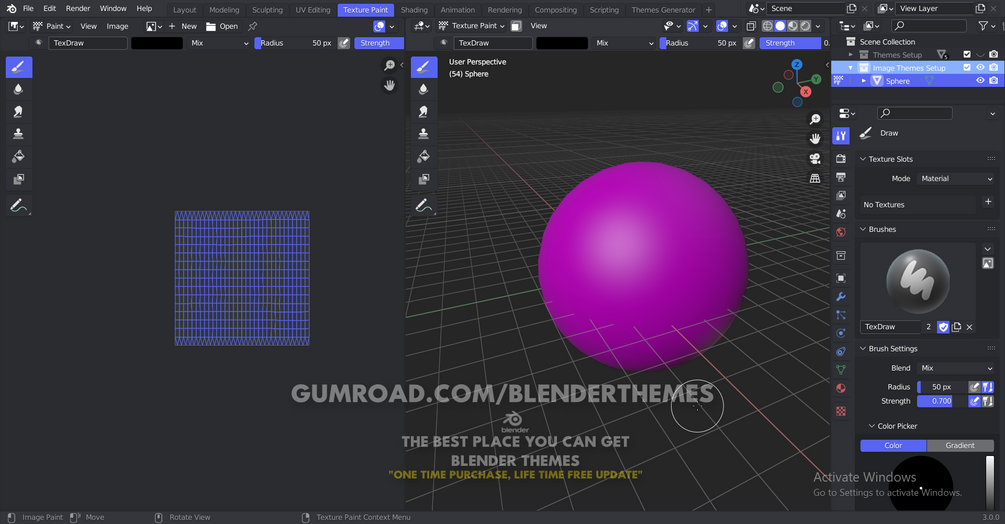Pin the image with the pin icon

(x=253, y=26)
